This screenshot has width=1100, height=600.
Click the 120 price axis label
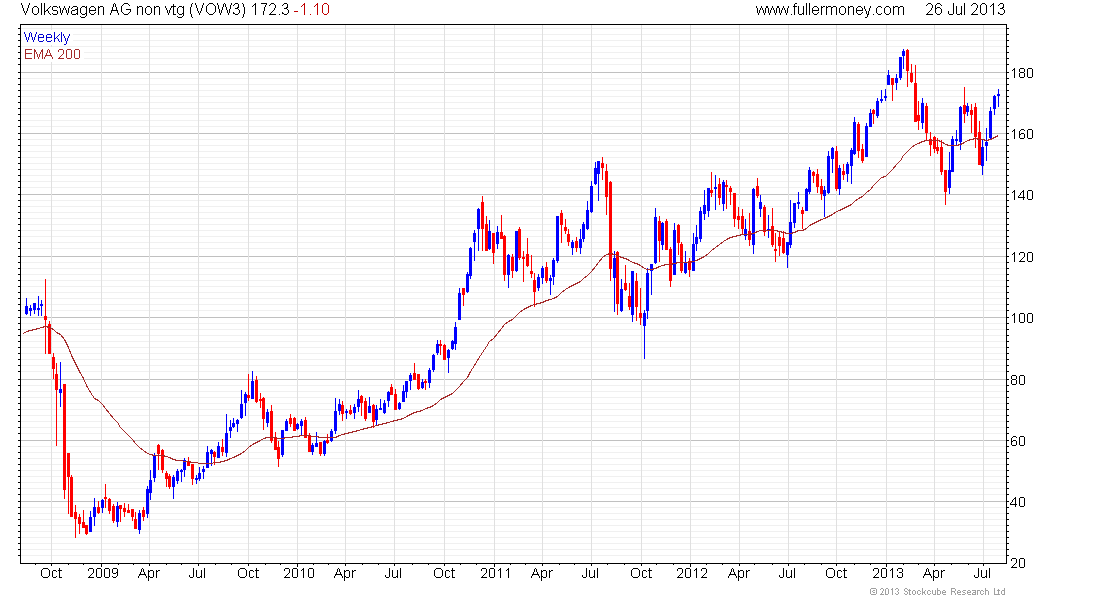click(1021, 257)
